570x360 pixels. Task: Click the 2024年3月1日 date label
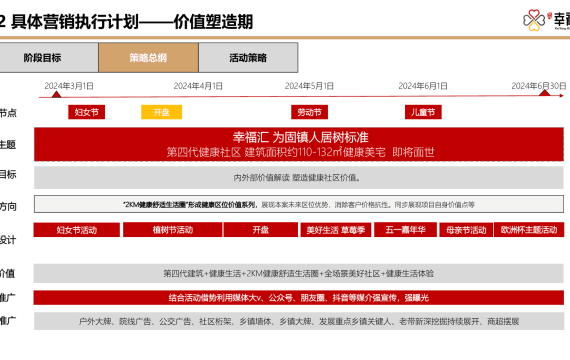pyautogui.click(x=69, y=86)
